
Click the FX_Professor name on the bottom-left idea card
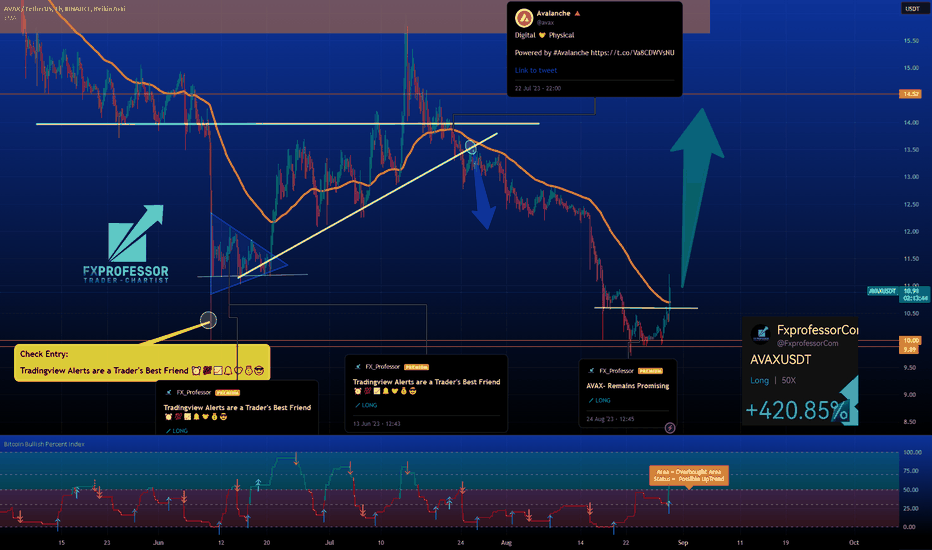pos(194,393)
